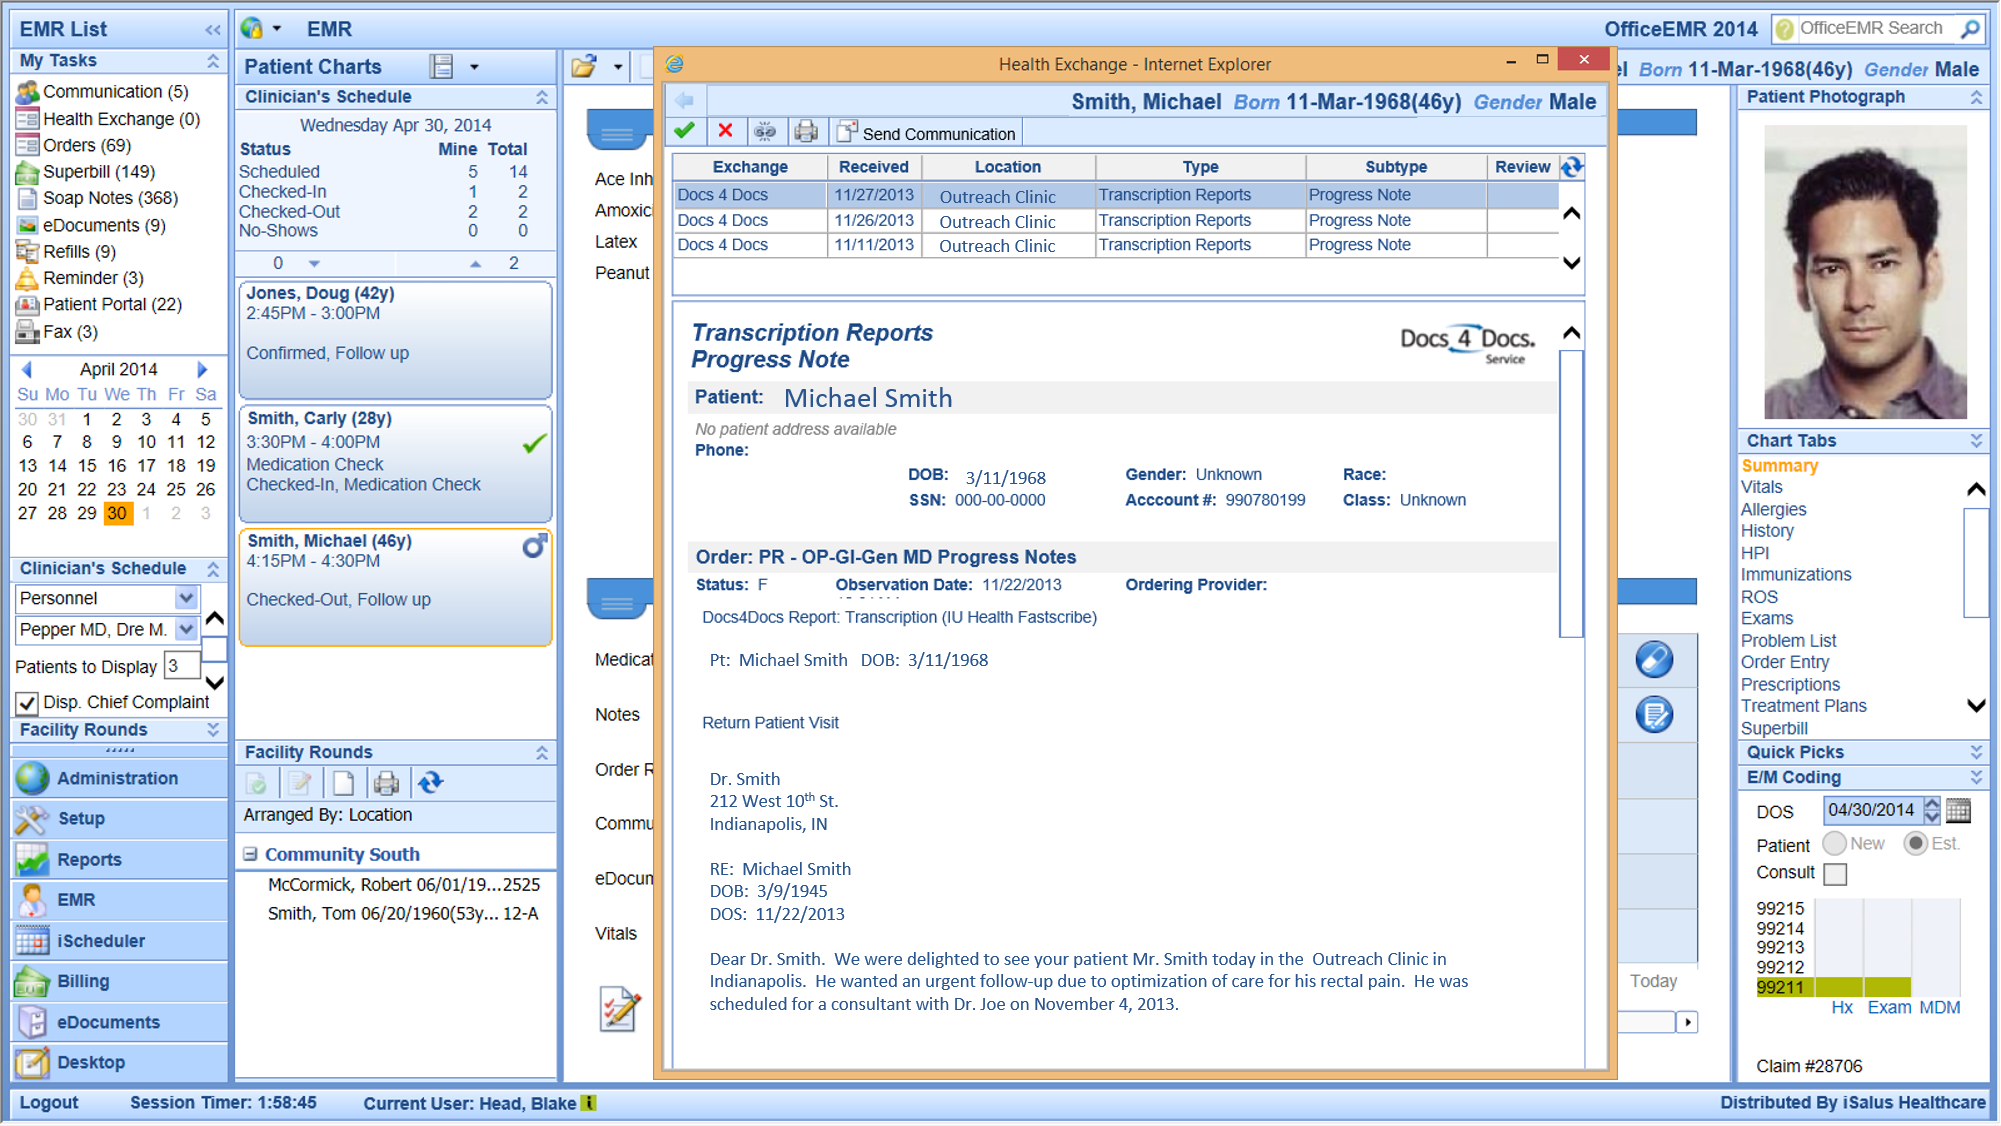Click info icon next to Current User

(589, 1102)
